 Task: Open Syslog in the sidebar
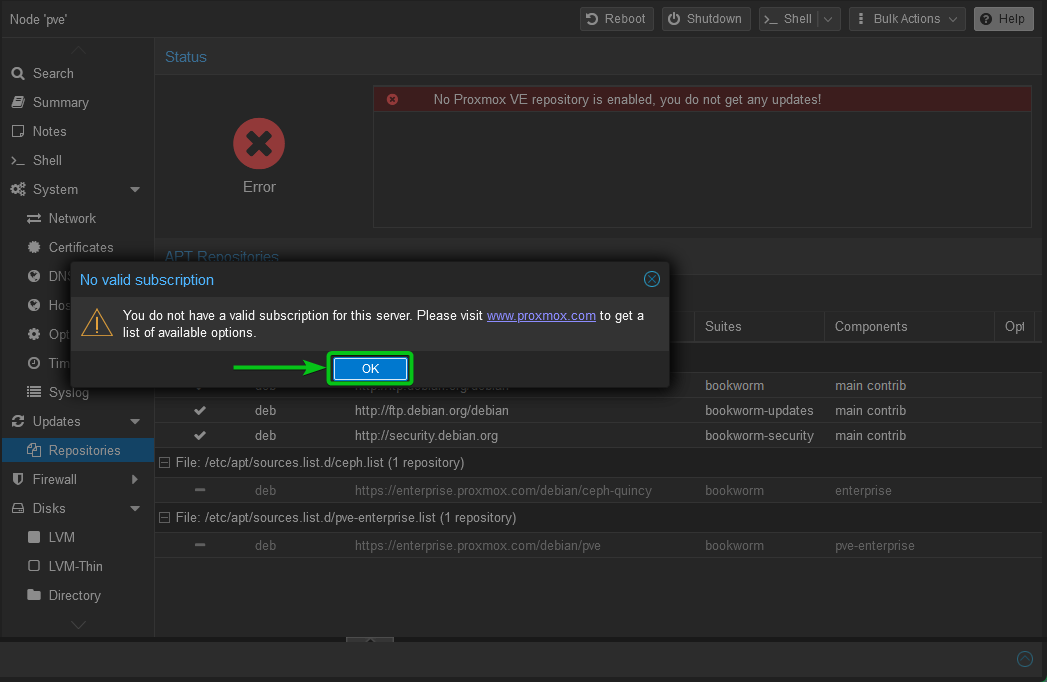click(x=68, y=392)
